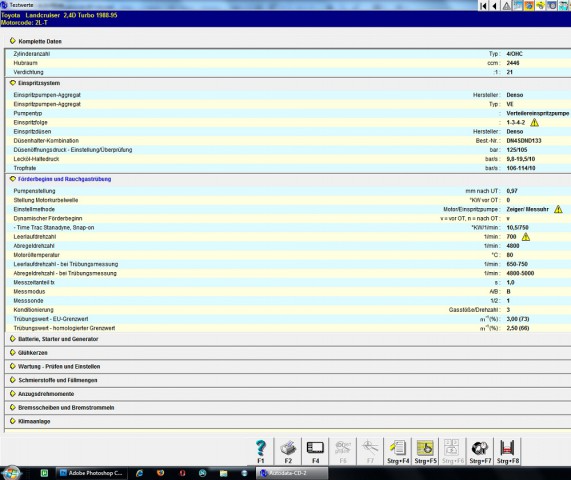This screenshot has width=571, height=480.
Task: Click the orange gauge icon in top toolbar
Action: pos(529,5)
